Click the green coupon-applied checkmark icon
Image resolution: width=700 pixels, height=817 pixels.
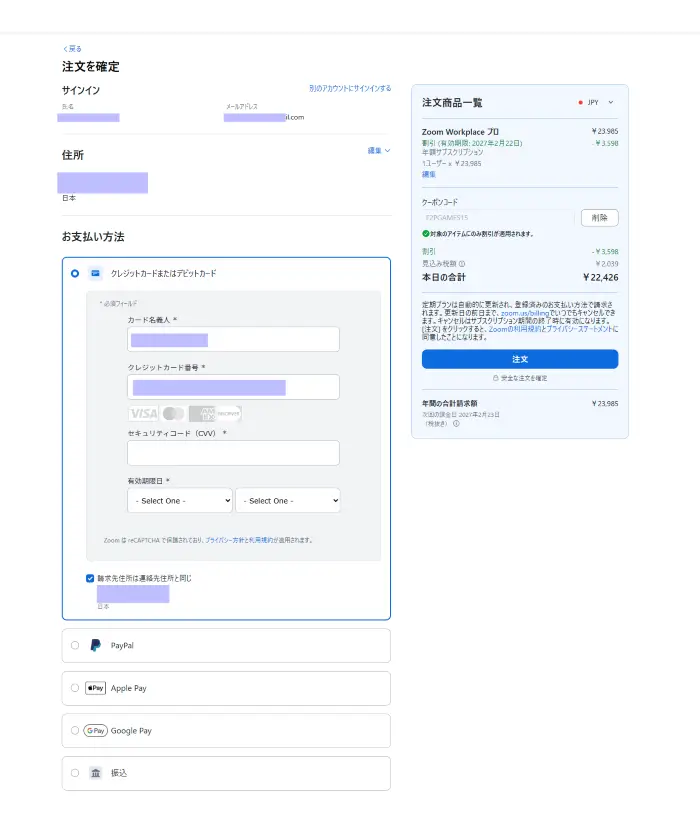pyautogui.click(x=425, y=233)
